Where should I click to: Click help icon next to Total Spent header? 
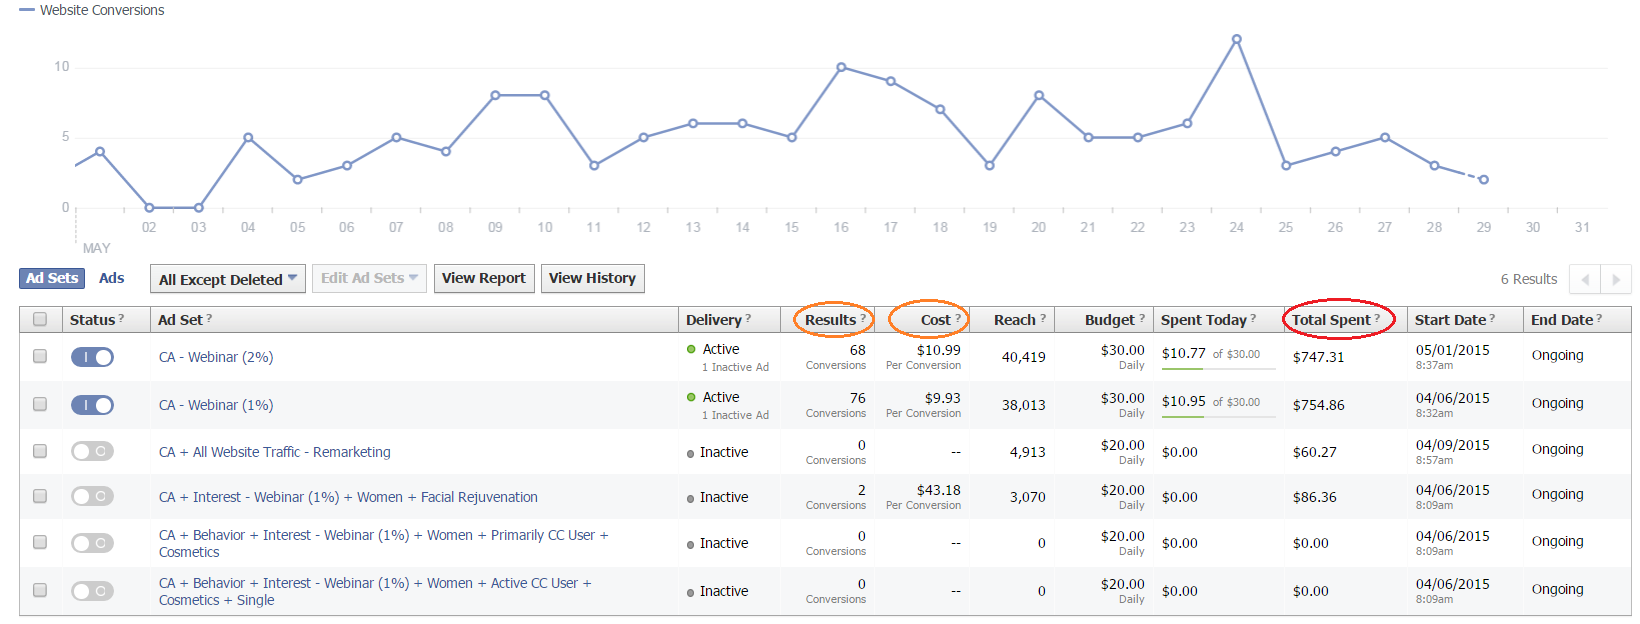[x=1377, y=318]
